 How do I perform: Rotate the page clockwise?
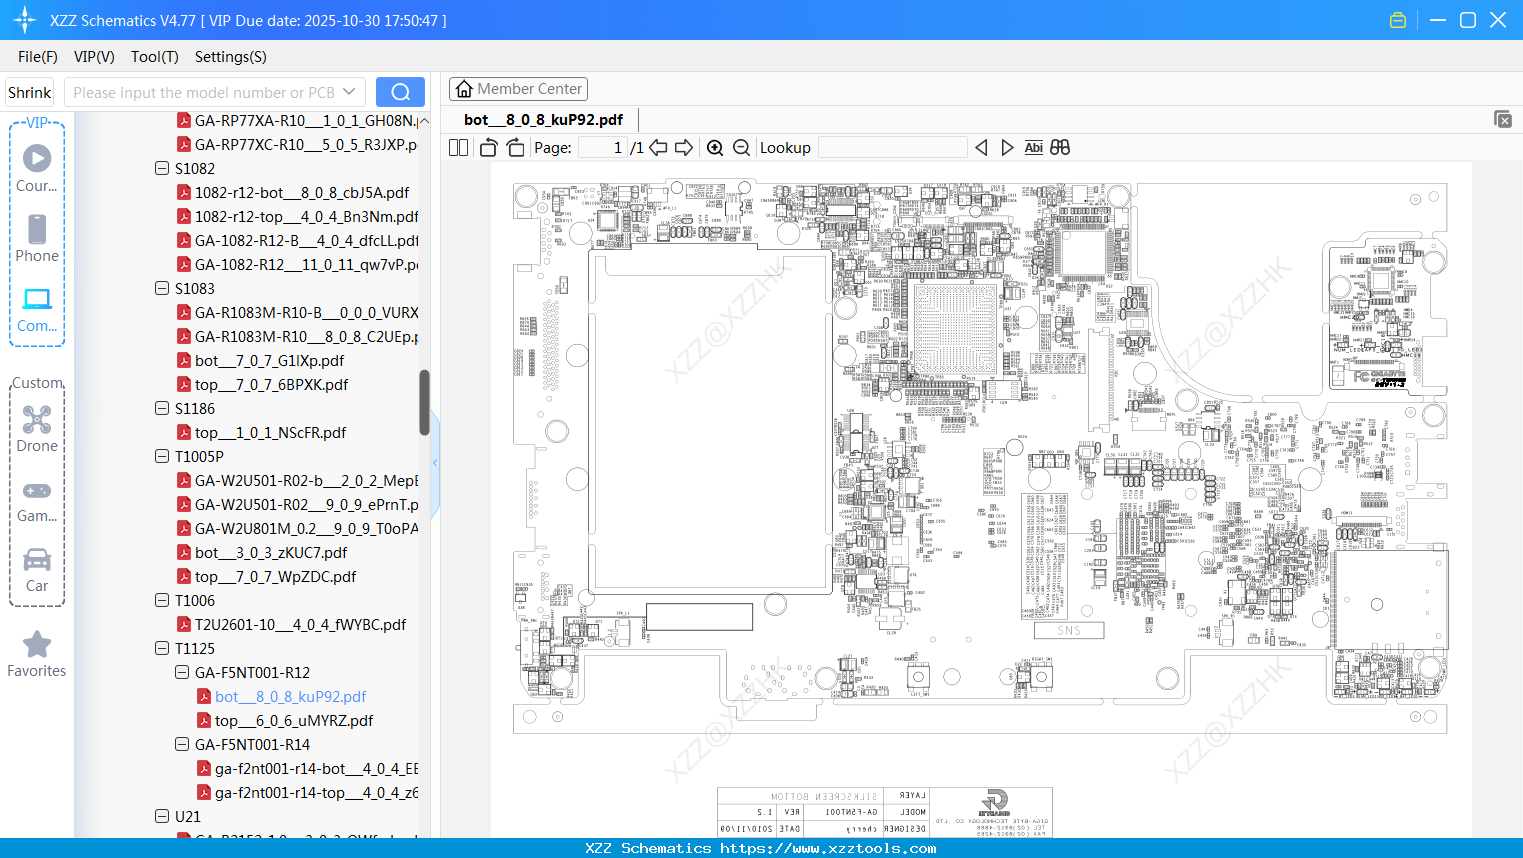[x=515, y=147]
